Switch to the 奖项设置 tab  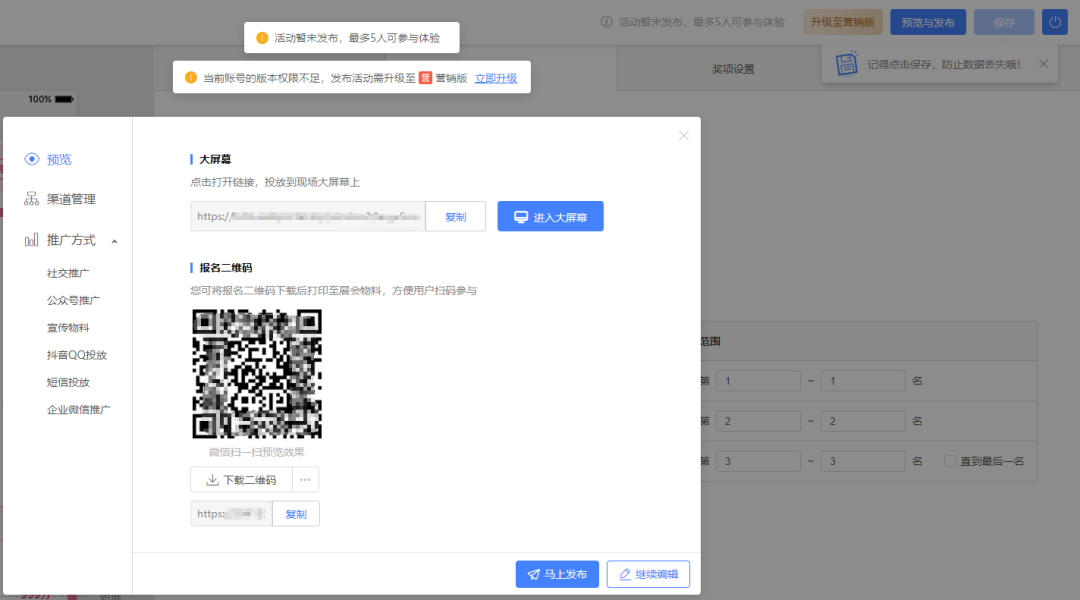tap(733, 69)
